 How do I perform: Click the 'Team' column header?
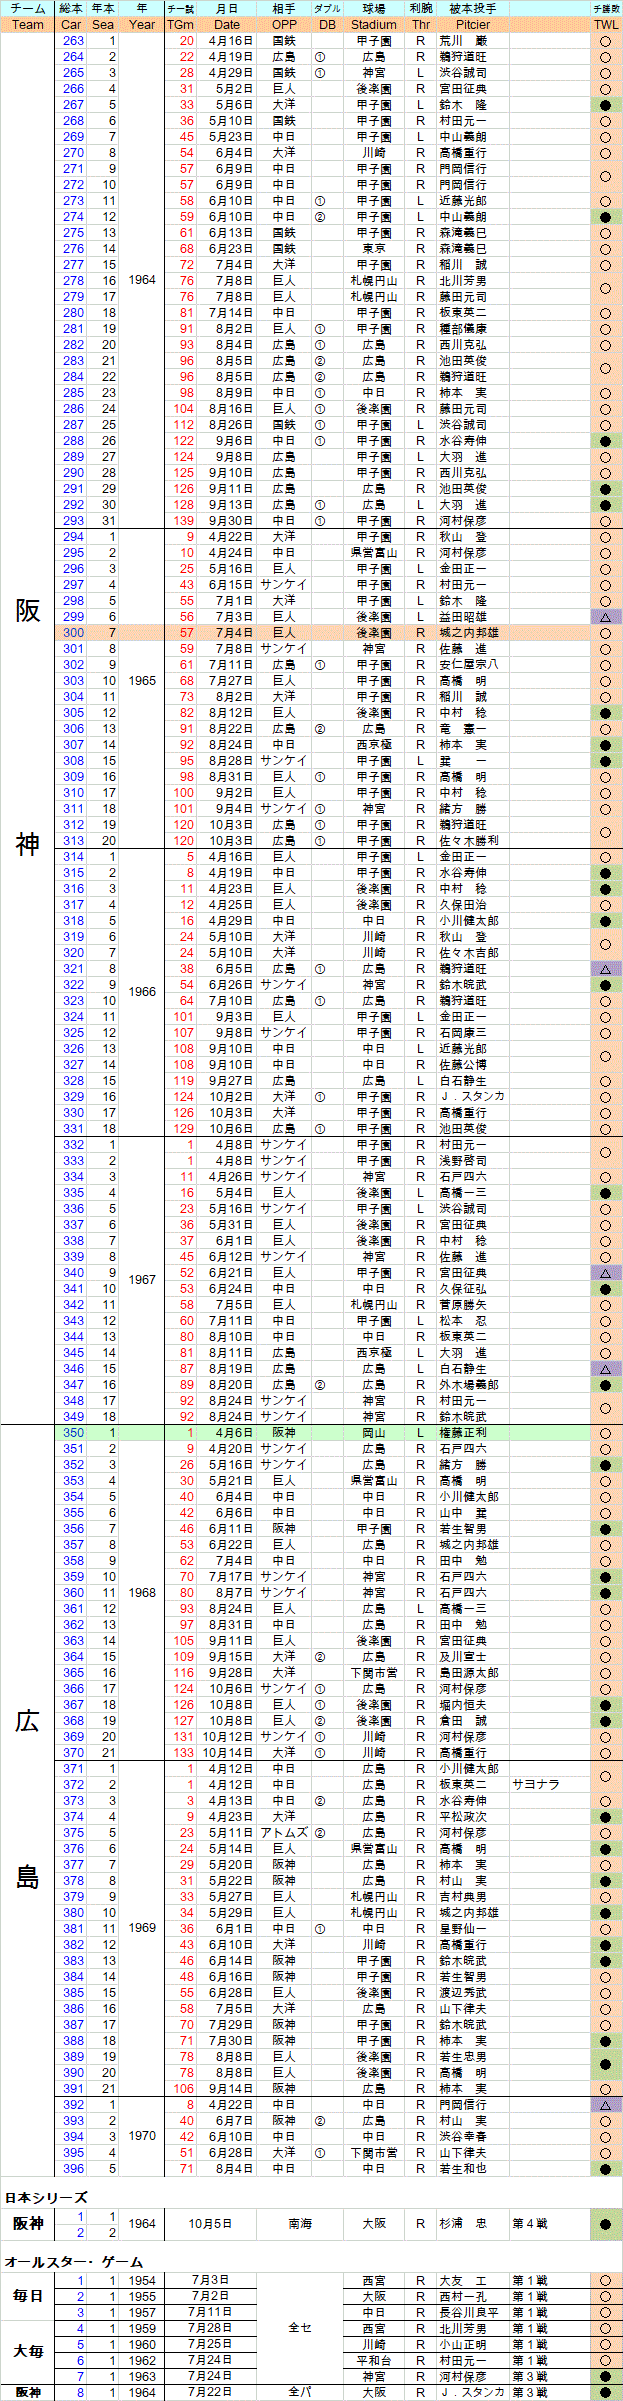[x=29, y=25]
